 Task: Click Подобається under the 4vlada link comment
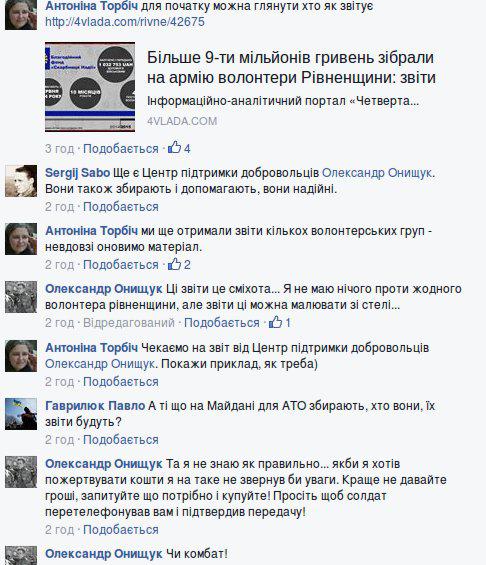[x=121, y=149]
